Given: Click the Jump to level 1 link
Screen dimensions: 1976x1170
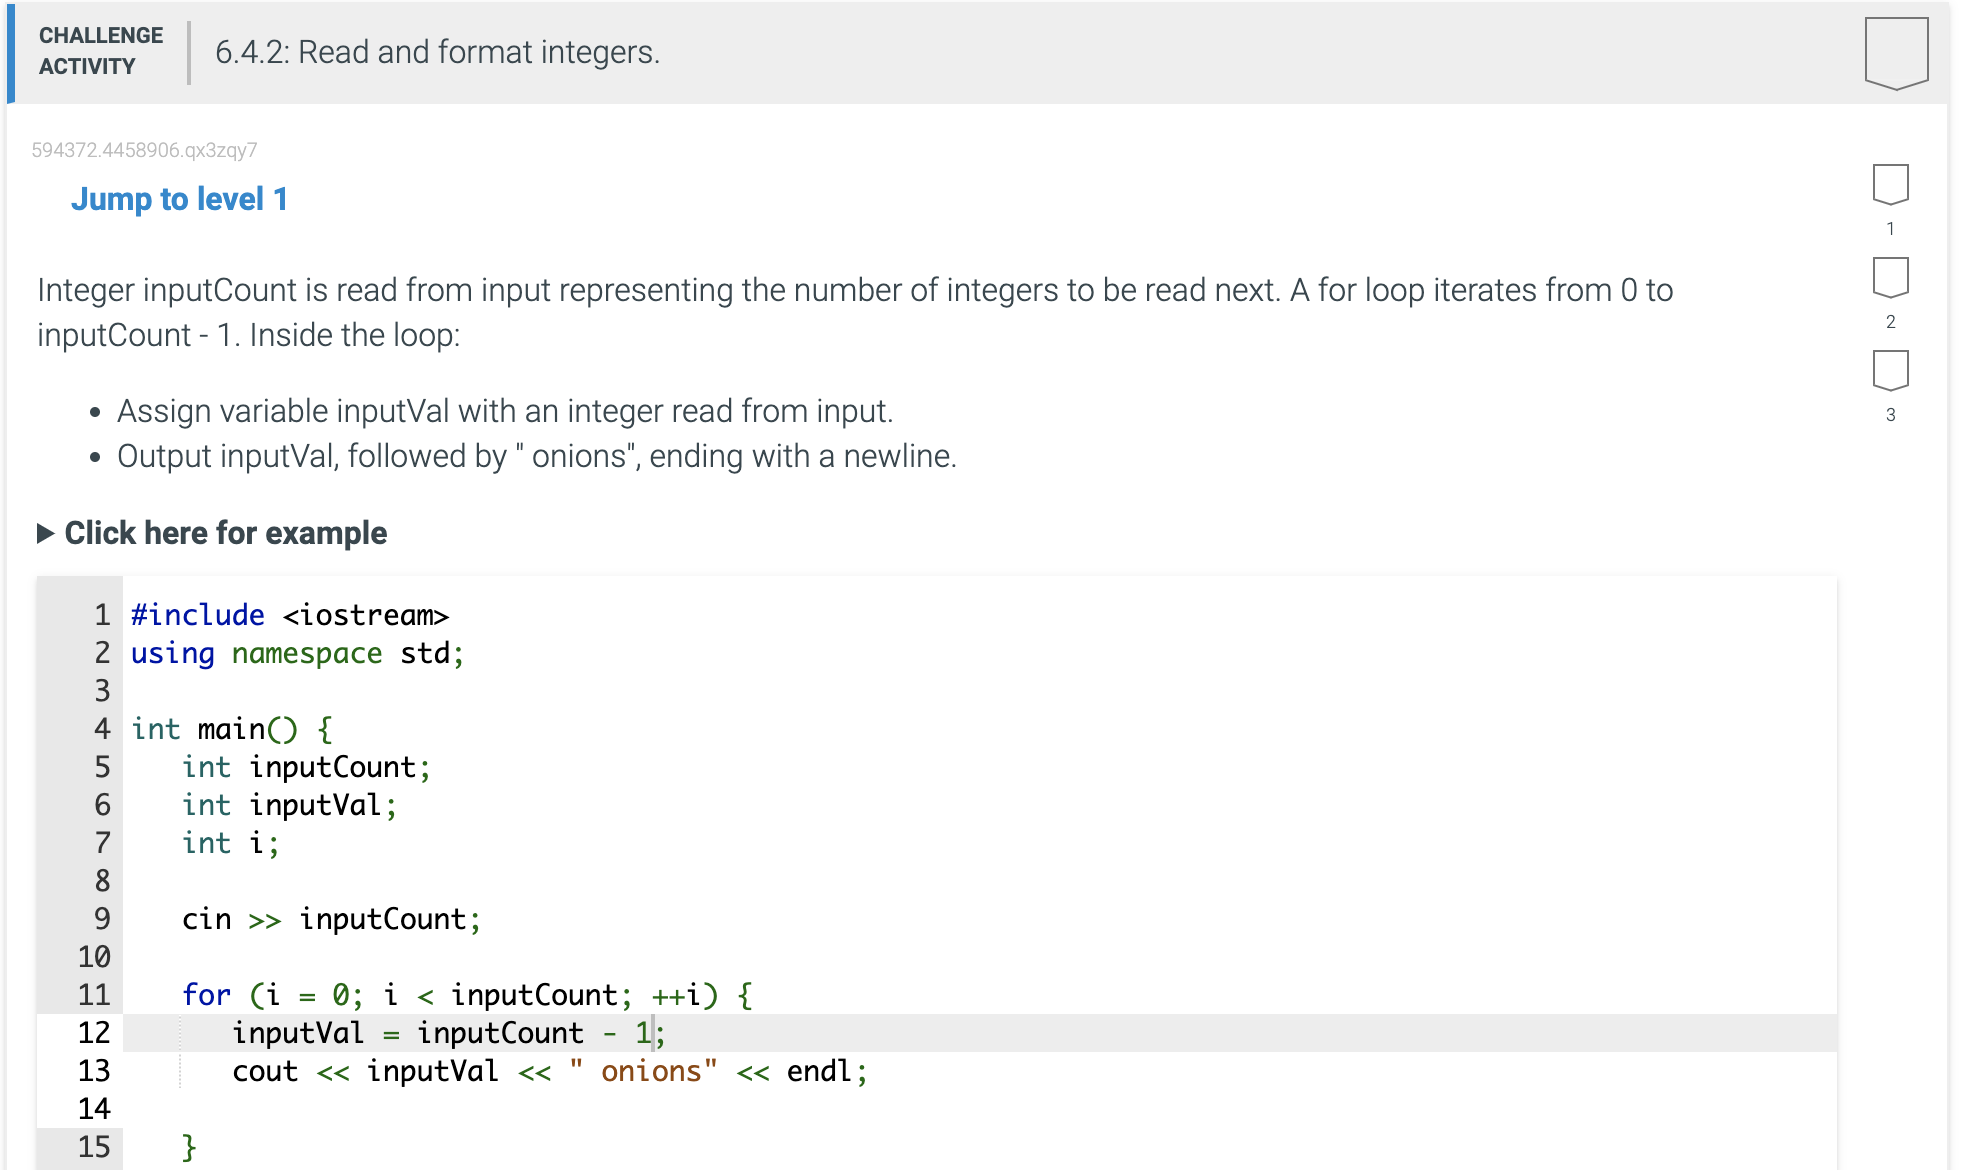Looking at the screenshot, I should [x=179, y=199].
